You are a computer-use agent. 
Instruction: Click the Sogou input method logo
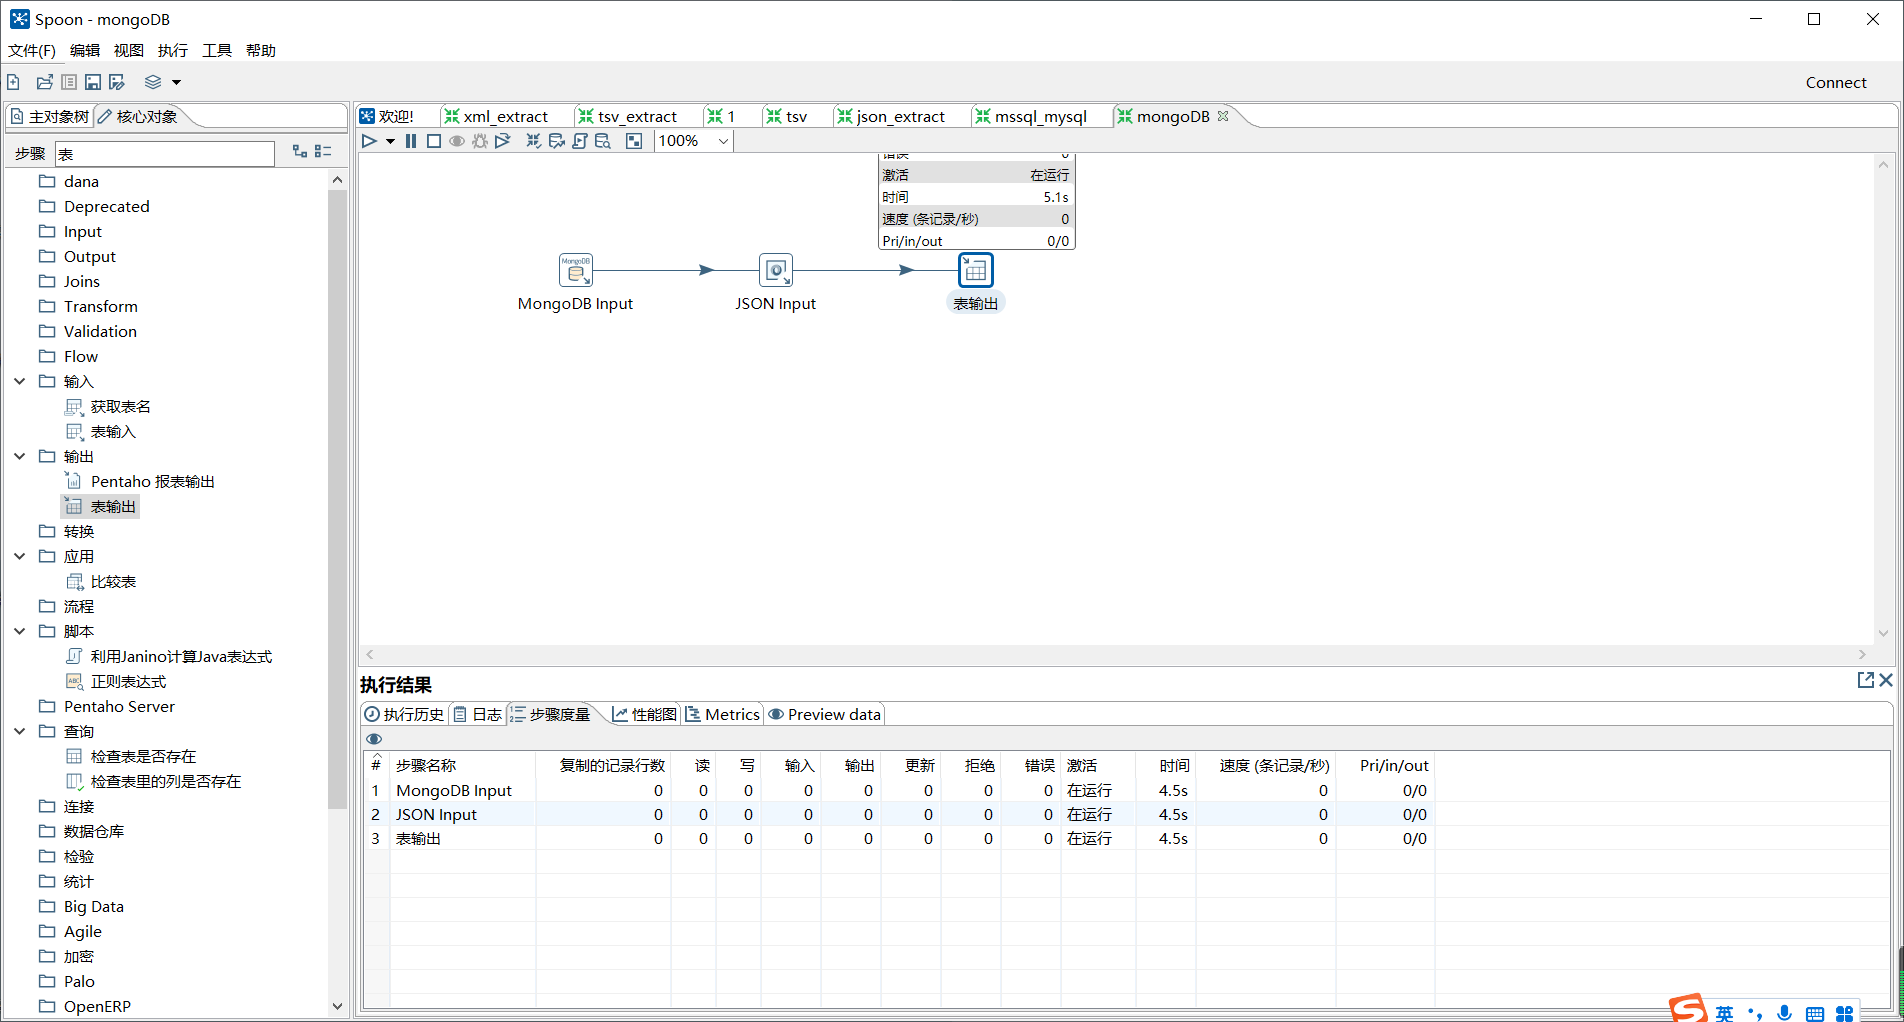[1689, 1008]
